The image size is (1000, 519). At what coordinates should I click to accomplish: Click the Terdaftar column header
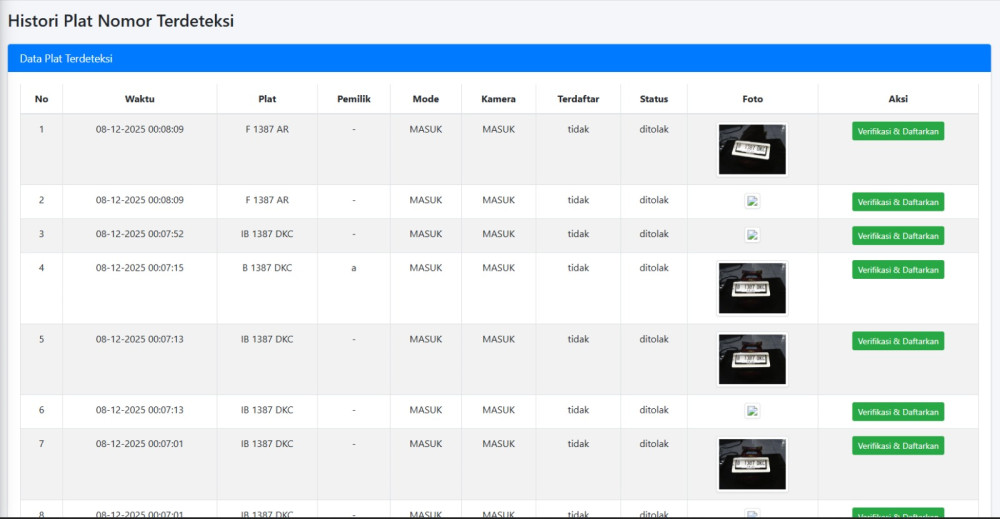(x=578, y=99)
